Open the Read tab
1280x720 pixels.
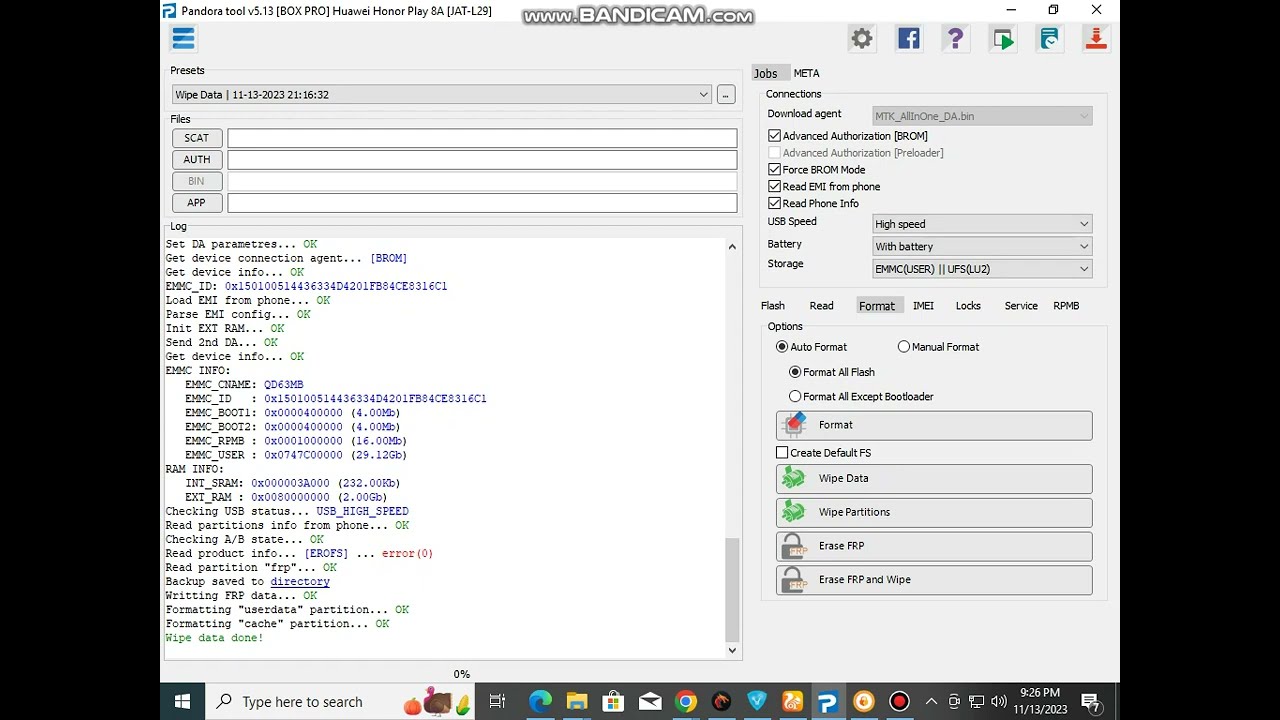point(821,306)
